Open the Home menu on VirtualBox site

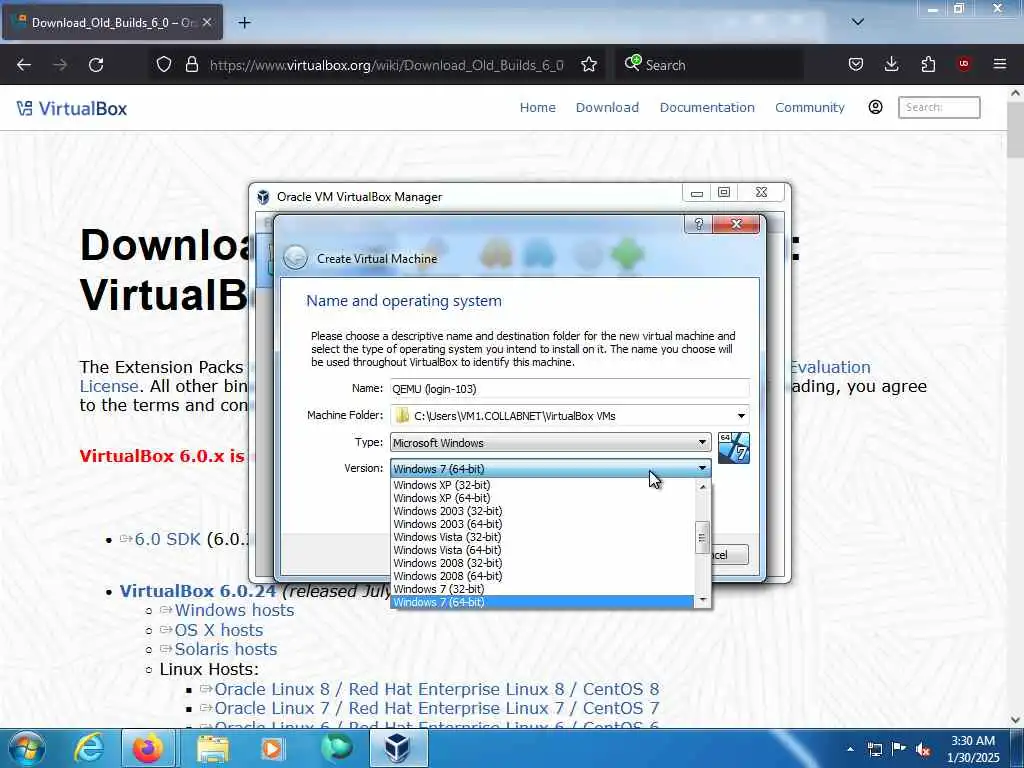point(537,107)
